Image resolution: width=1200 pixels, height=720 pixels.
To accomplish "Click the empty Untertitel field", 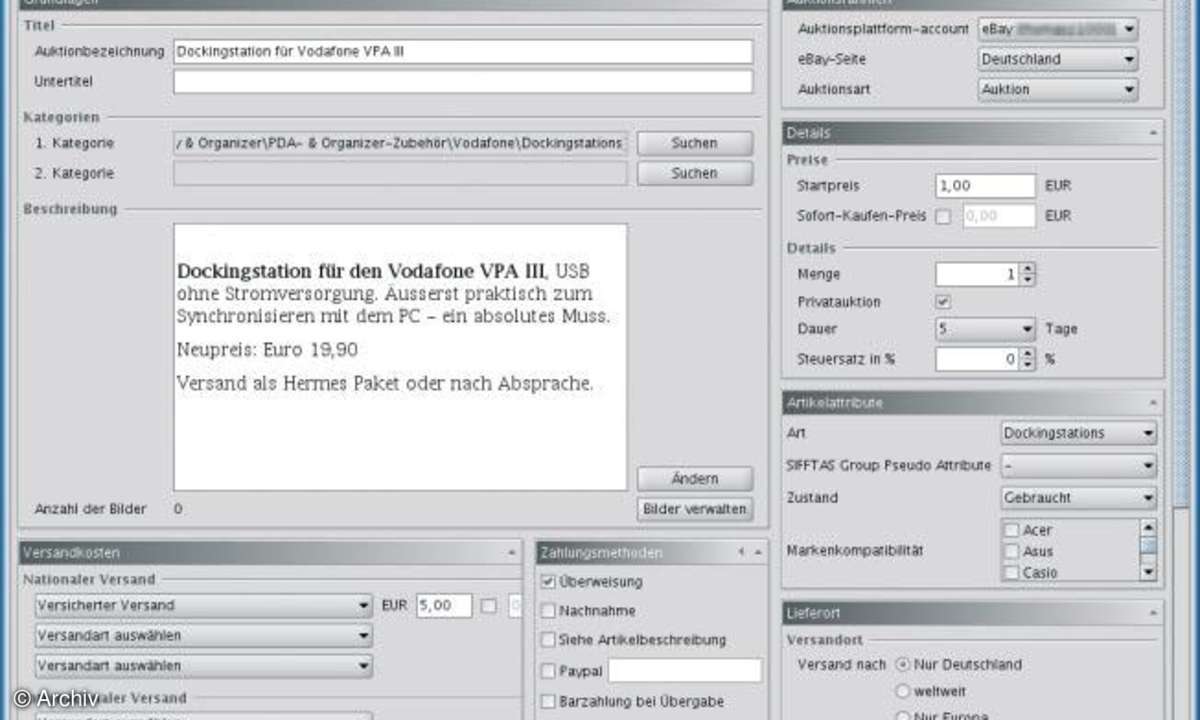I will 463,81.
